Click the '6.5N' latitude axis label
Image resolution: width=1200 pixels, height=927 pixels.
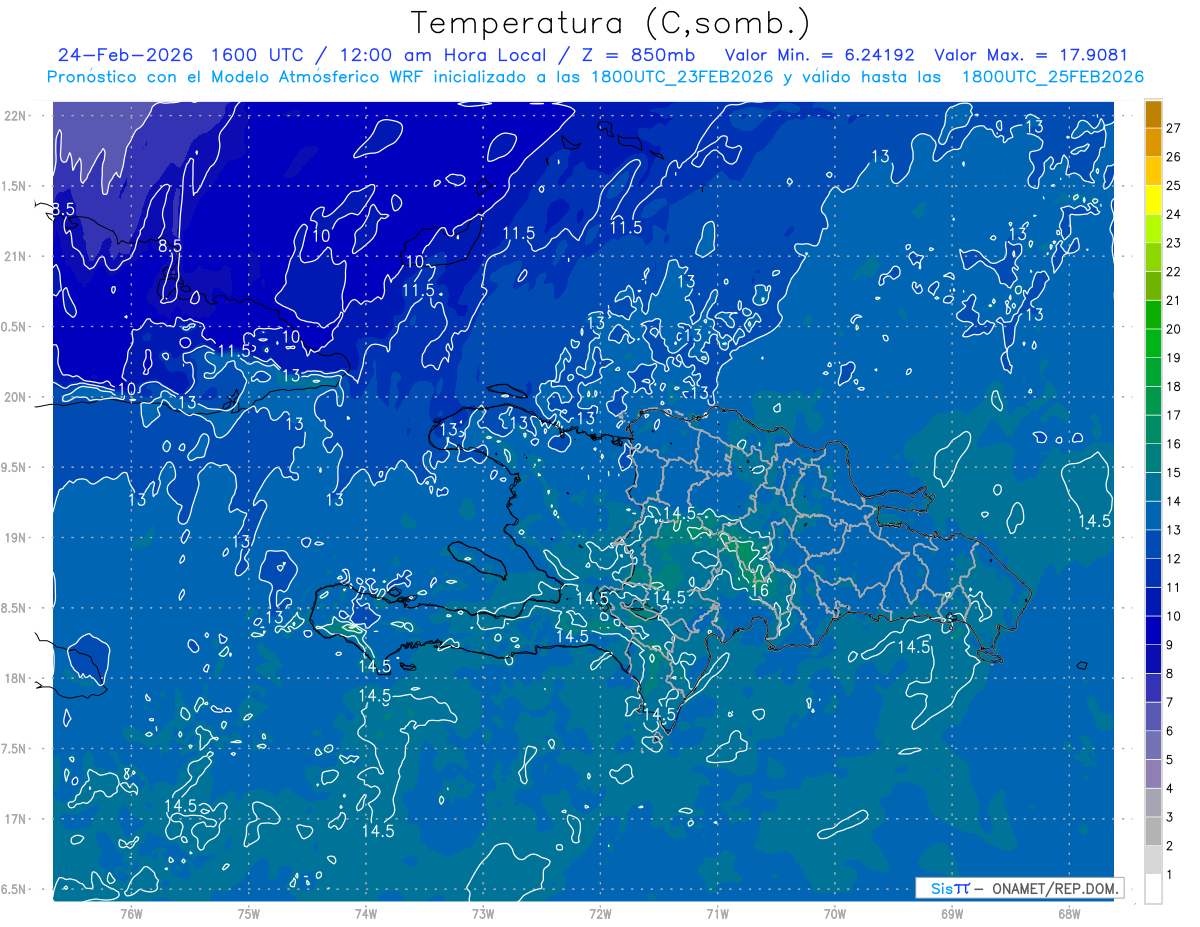point(15,889)
